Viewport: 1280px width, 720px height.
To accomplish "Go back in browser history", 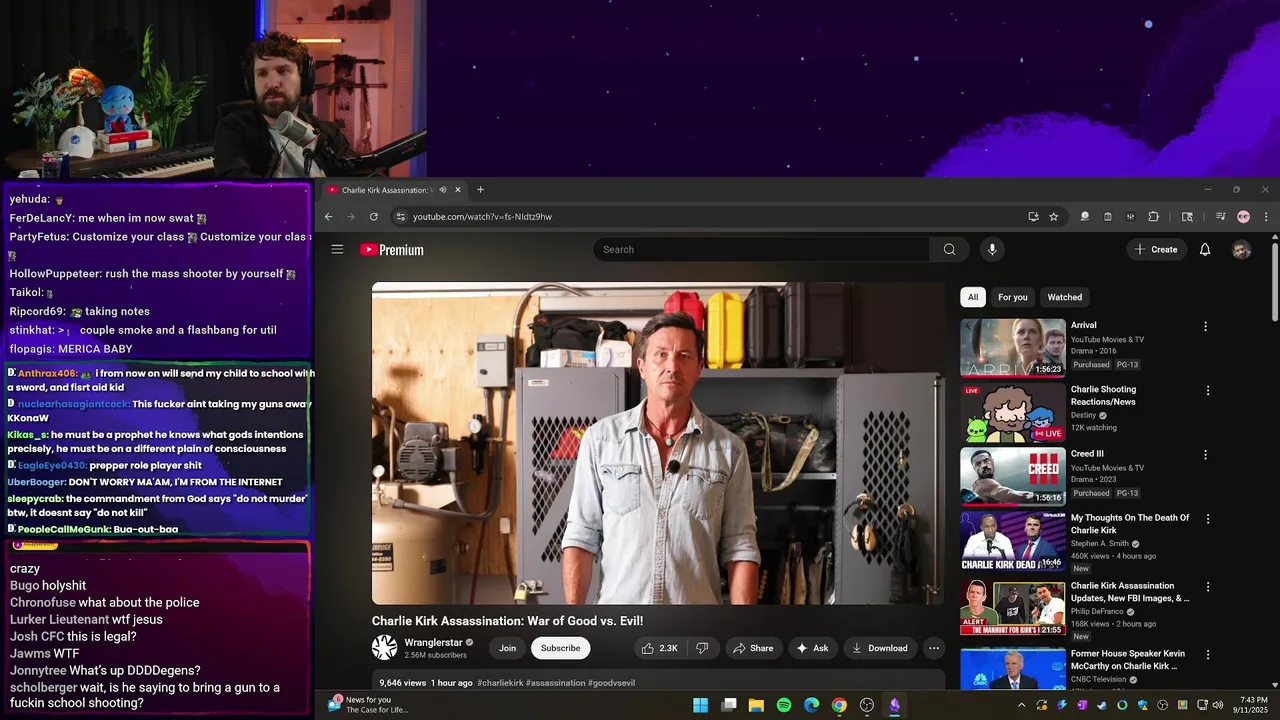I will [x=328, y=216].
